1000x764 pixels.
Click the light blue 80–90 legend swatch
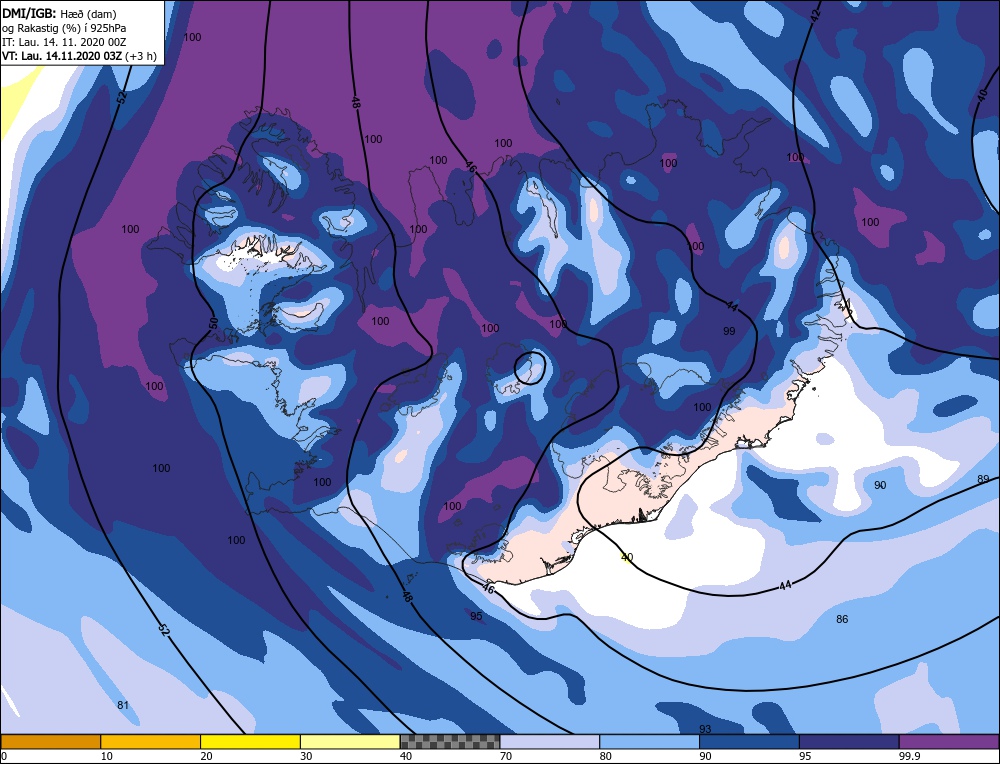[x=649, y=741]
